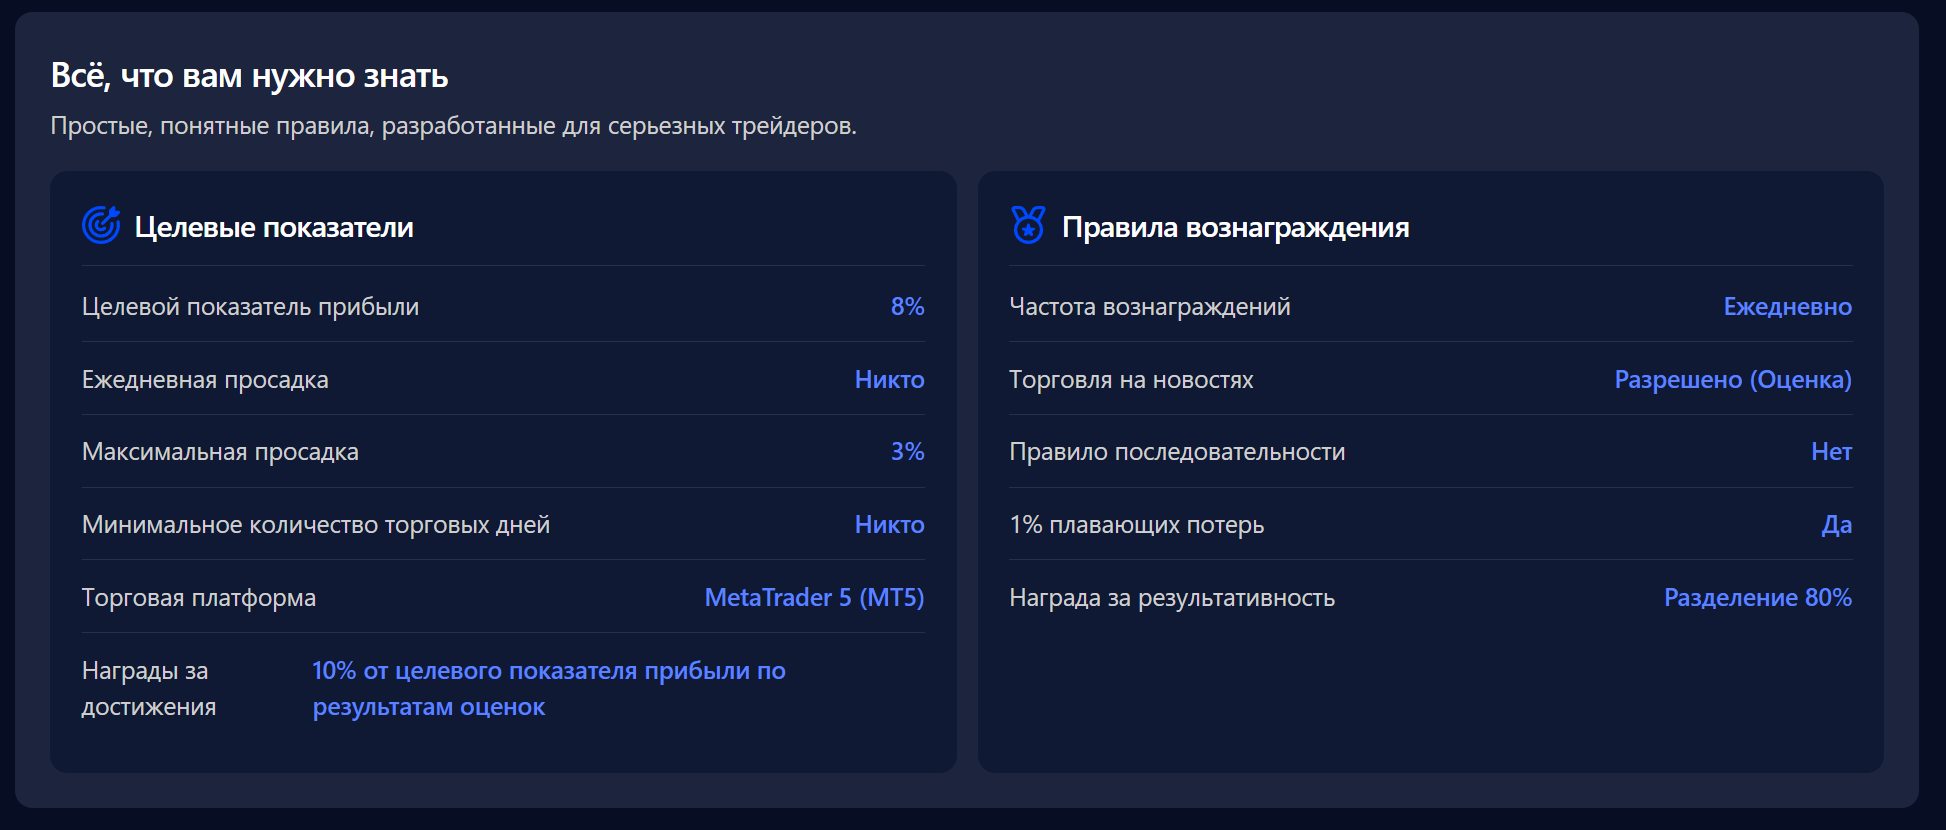
Task: Click the 1% плавающих потерь label
Action: 1137,525
